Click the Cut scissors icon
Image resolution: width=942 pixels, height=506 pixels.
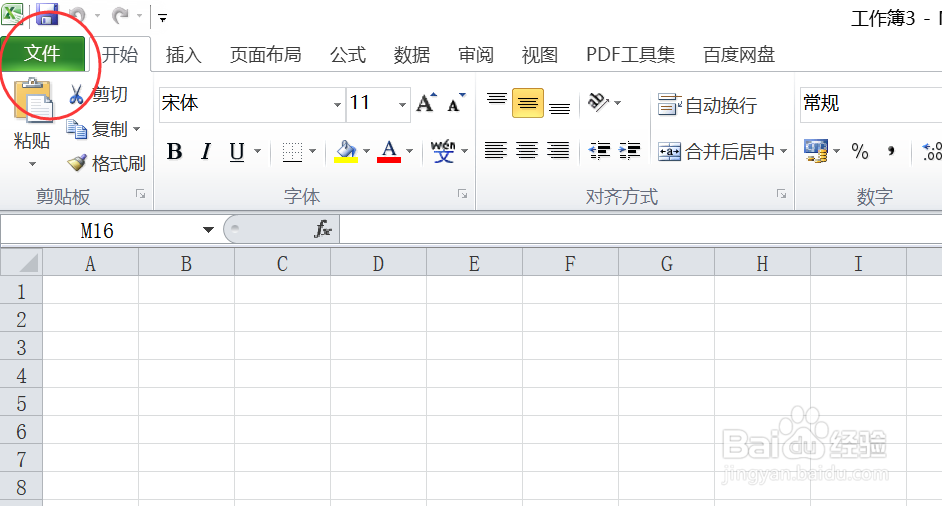(76, 94)
